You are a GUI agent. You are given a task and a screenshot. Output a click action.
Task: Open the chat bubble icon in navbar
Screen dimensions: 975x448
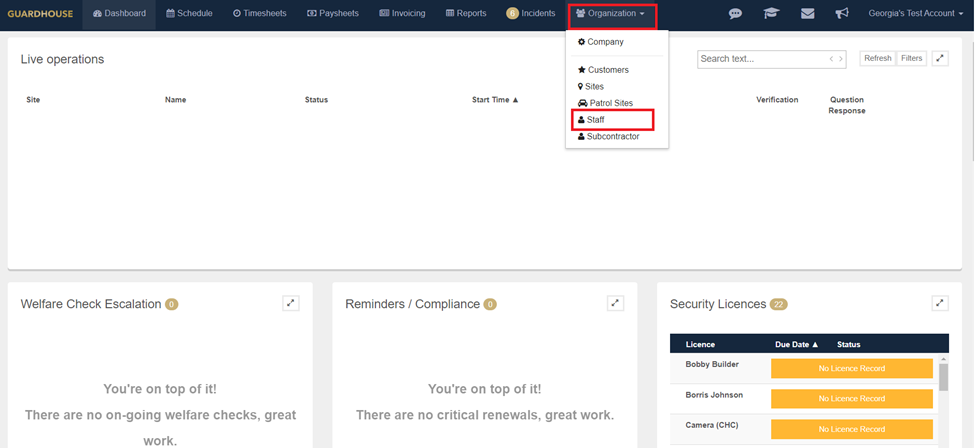click(x=736, y=14)
